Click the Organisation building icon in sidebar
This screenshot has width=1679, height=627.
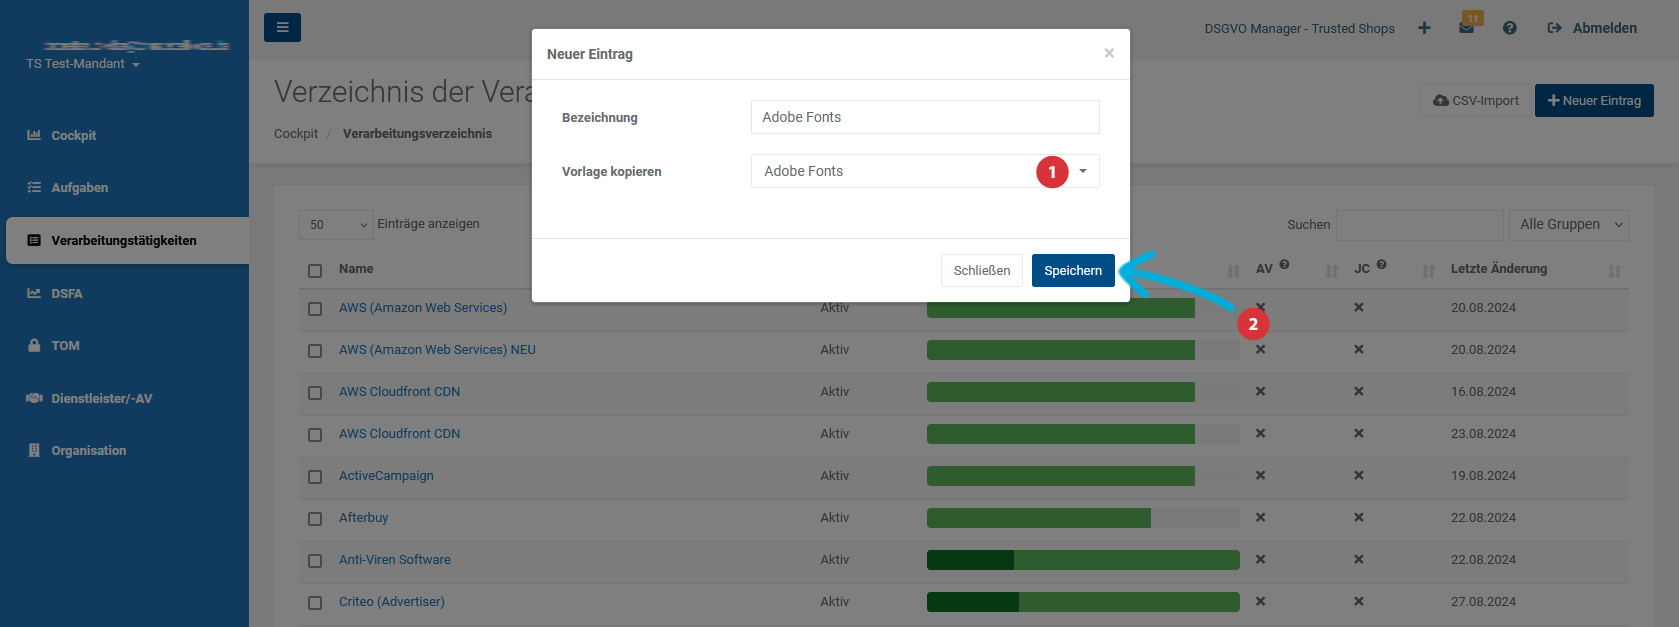pos(34,450)
